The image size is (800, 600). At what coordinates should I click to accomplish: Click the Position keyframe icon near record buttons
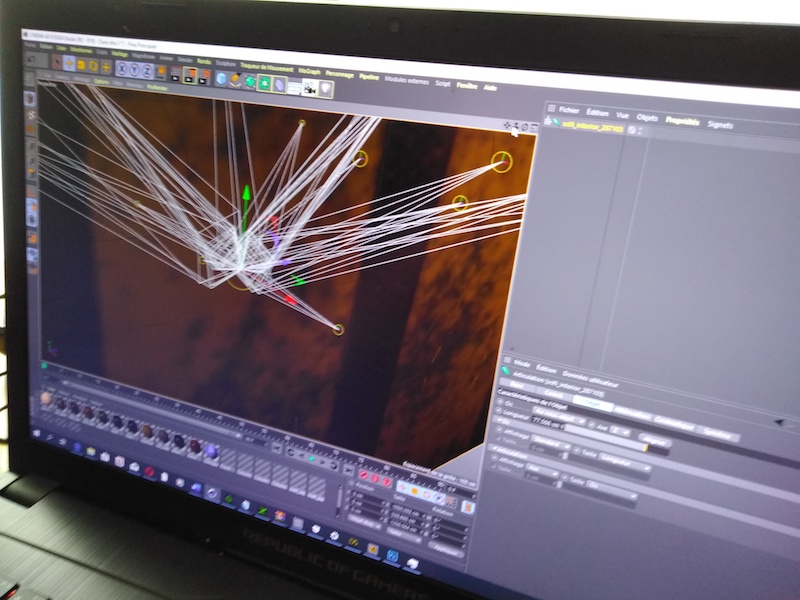coord(403,488)
